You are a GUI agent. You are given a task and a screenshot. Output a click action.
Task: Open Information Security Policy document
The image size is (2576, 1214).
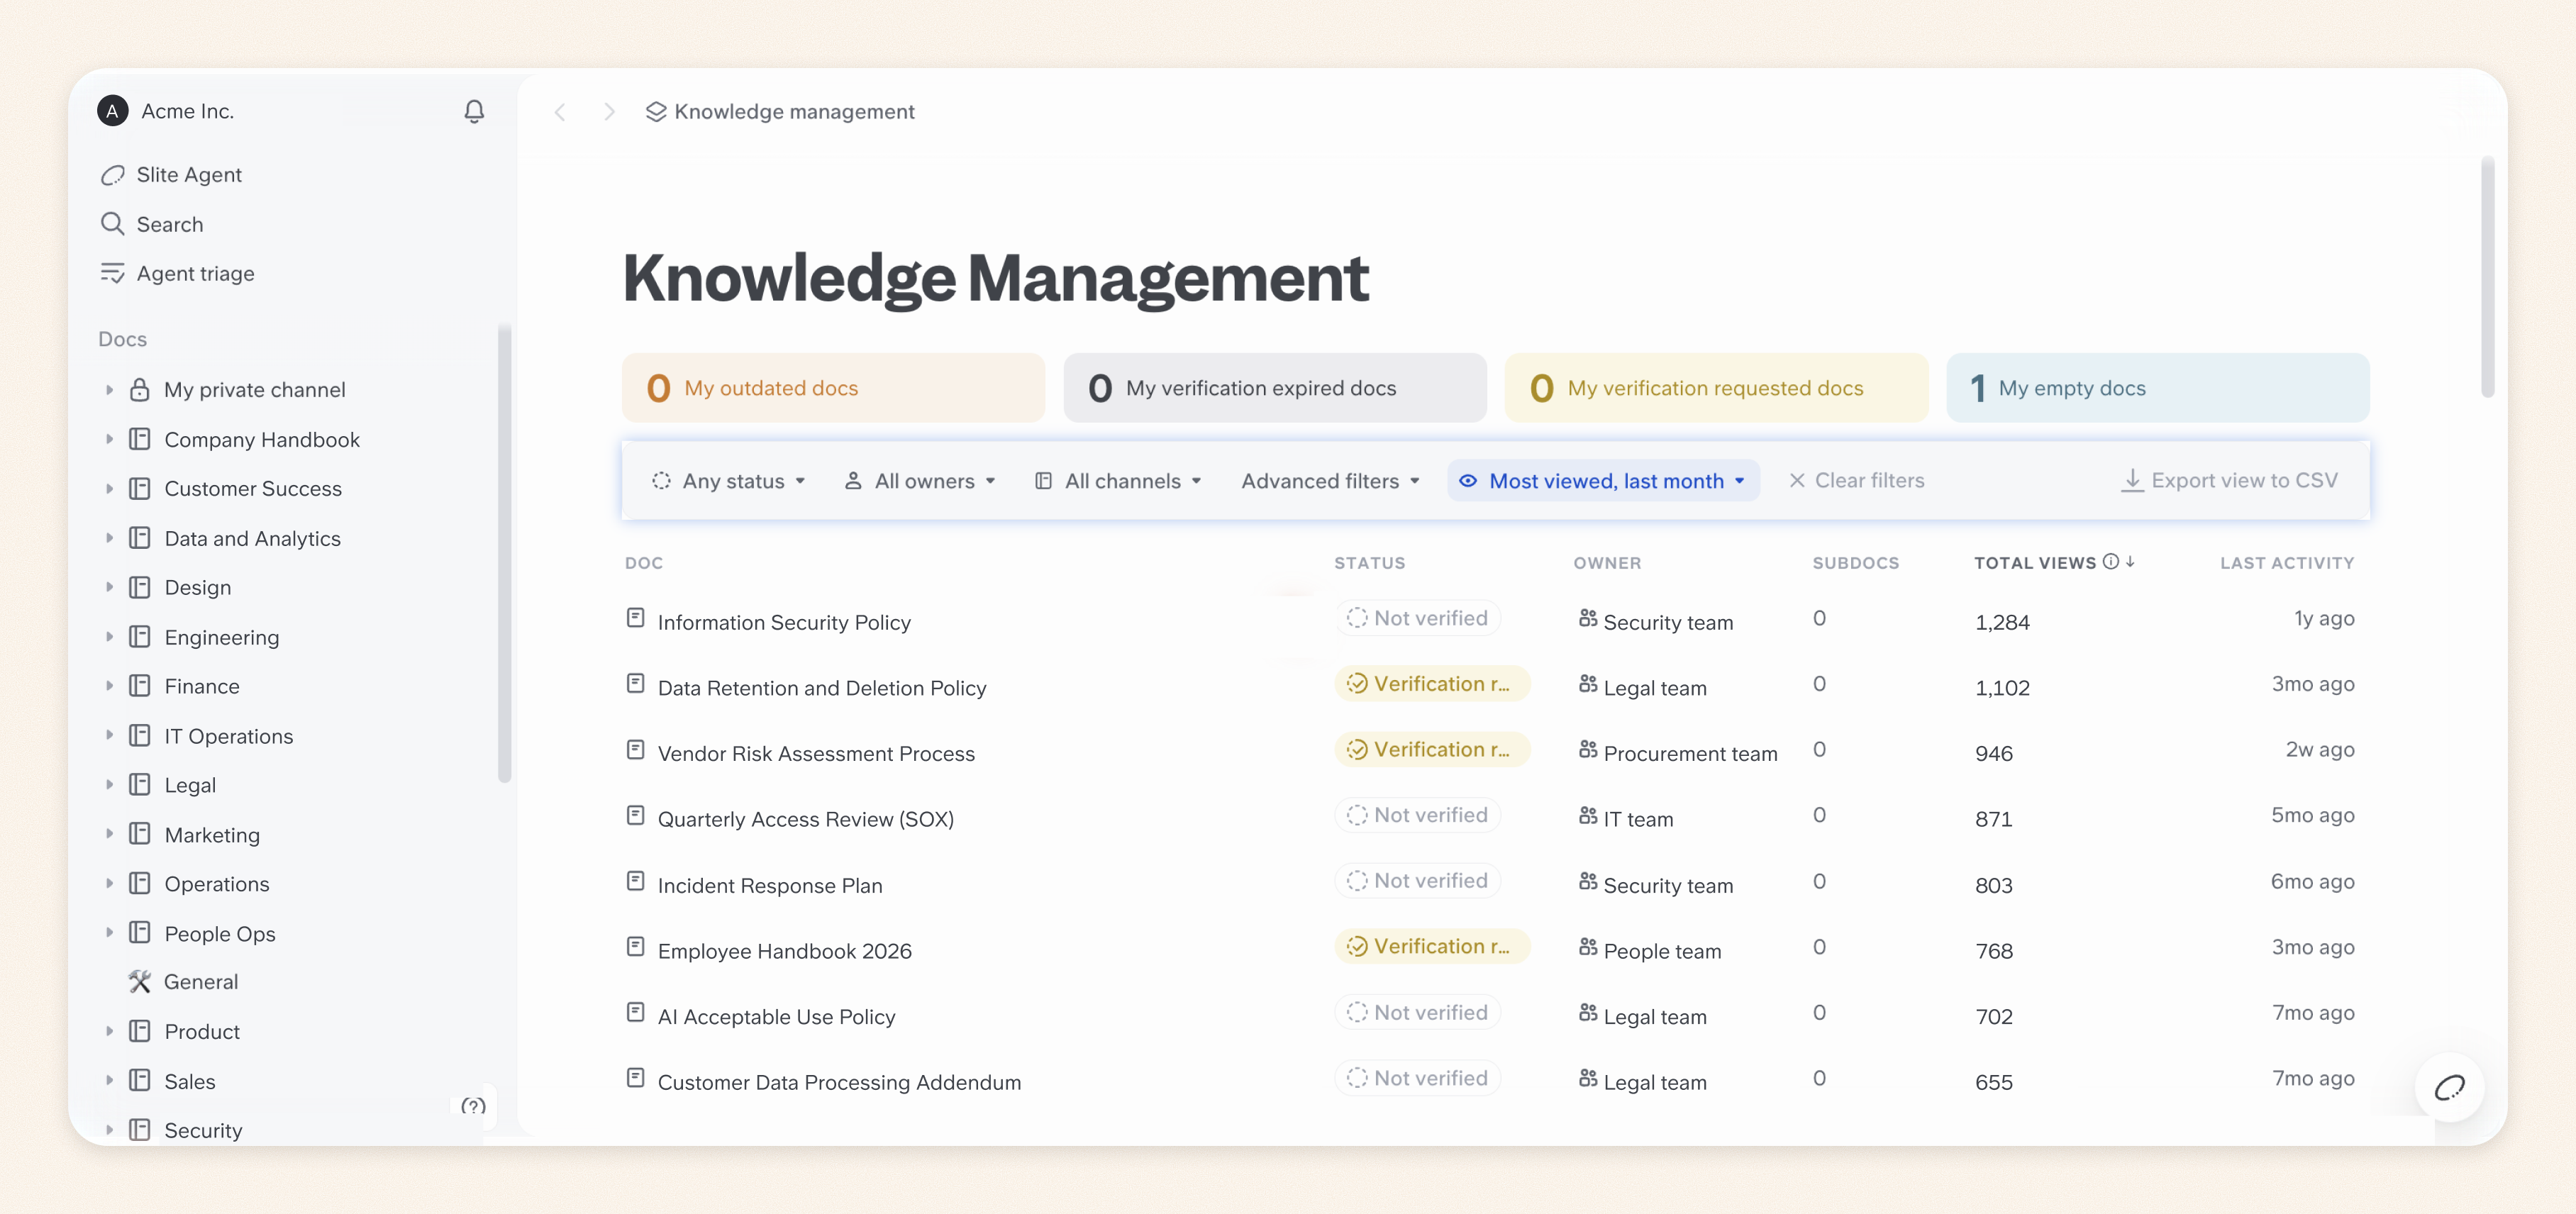point(784,622)
